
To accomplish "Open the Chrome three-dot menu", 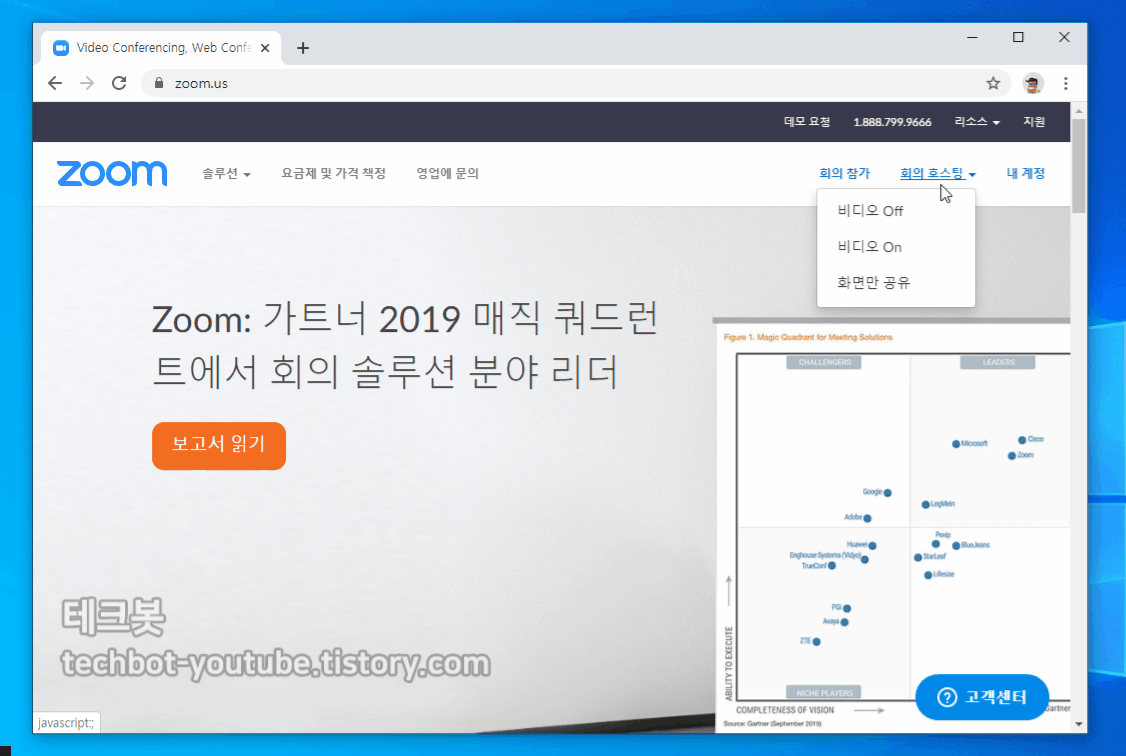I will [1066, 83].
